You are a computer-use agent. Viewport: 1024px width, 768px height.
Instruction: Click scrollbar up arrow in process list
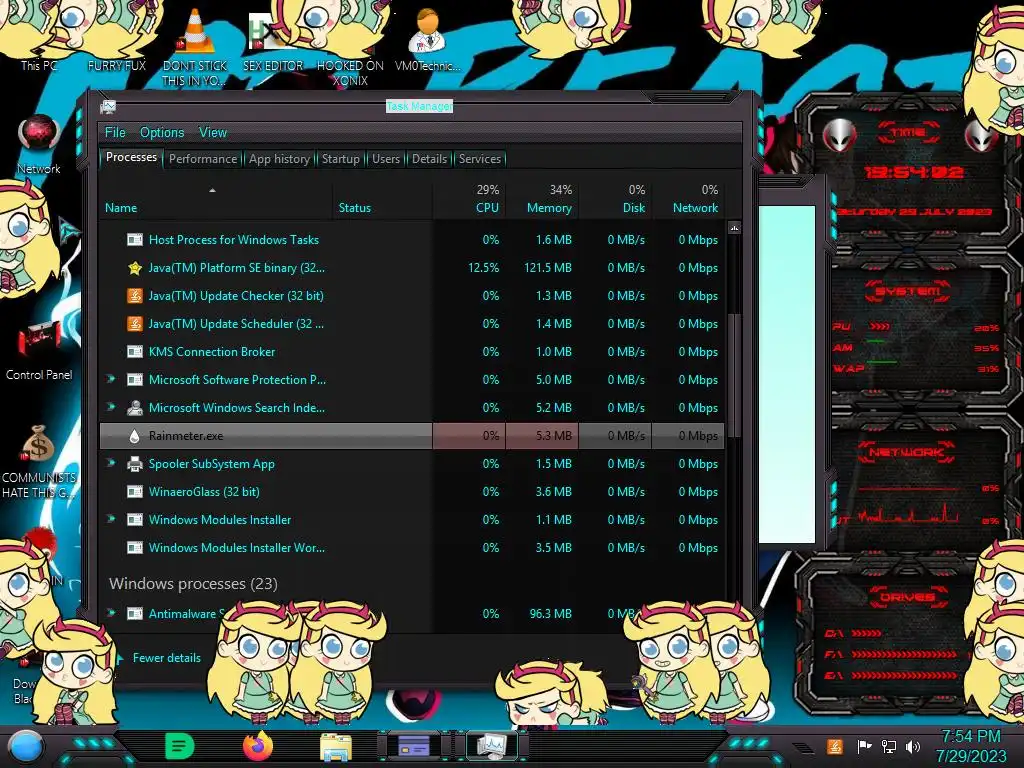[734, 228]
